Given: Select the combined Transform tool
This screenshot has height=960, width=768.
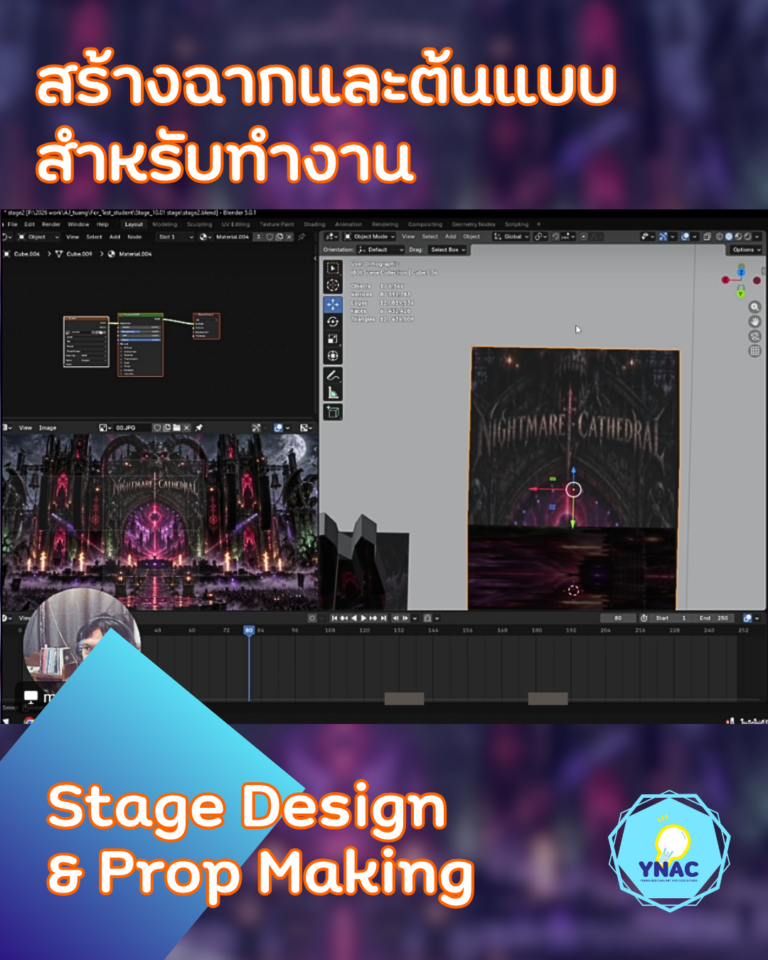Looking at the screenshot, I should click(333, 356).
